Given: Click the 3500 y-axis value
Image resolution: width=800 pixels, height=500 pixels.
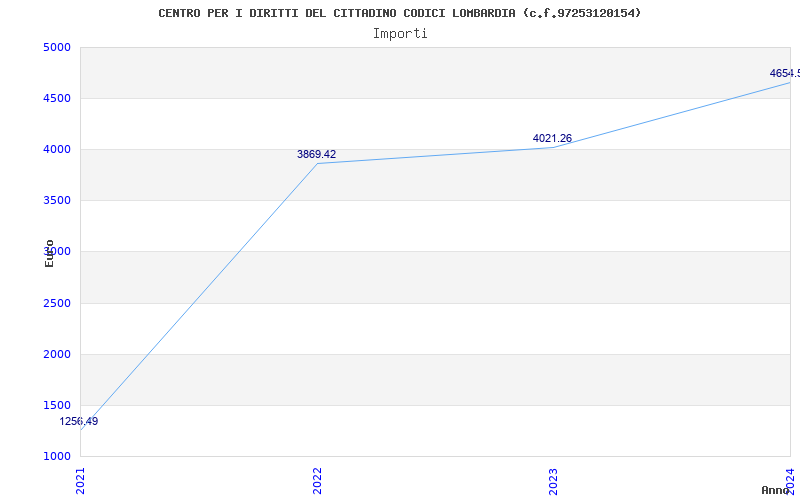Looking at the screenshot, I should [57, 201].
